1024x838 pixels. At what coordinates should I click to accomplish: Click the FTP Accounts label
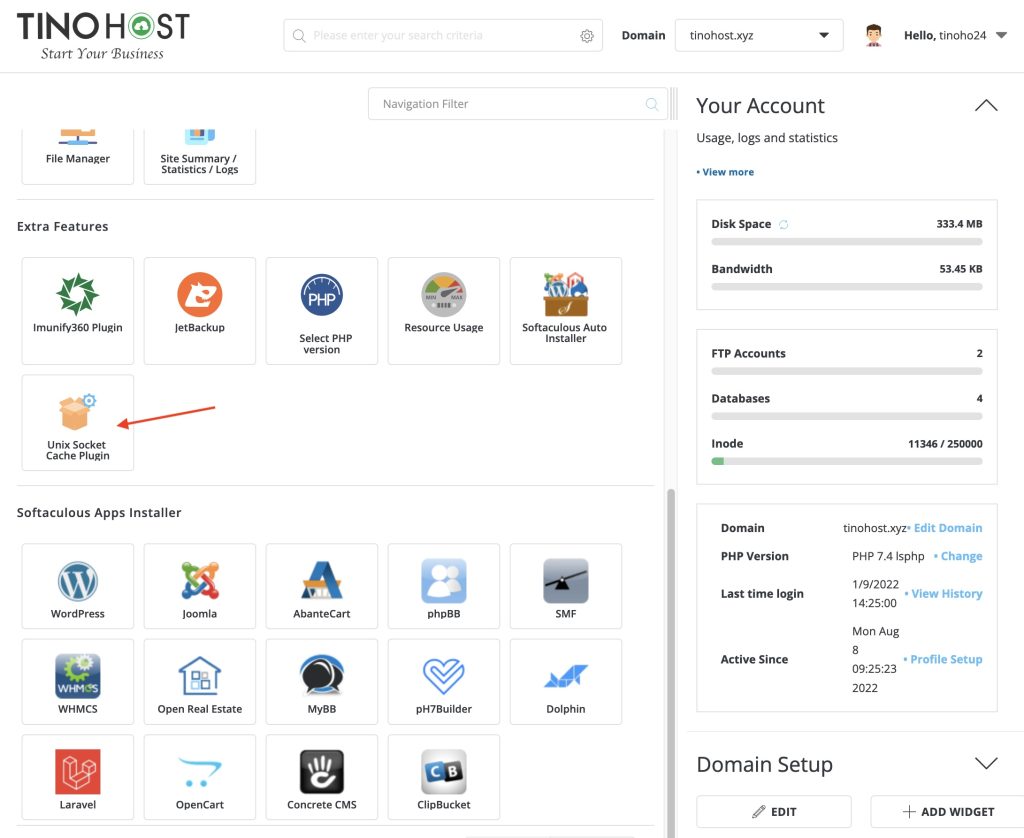[x=748, y=353]
